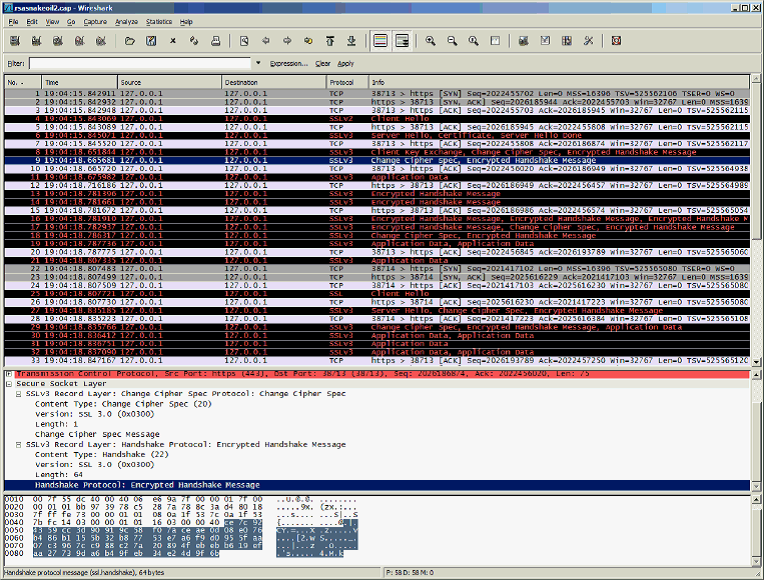Zoom in using the magnifier plus icon
This screenshot has width=764, height=580.
[430, 41]
